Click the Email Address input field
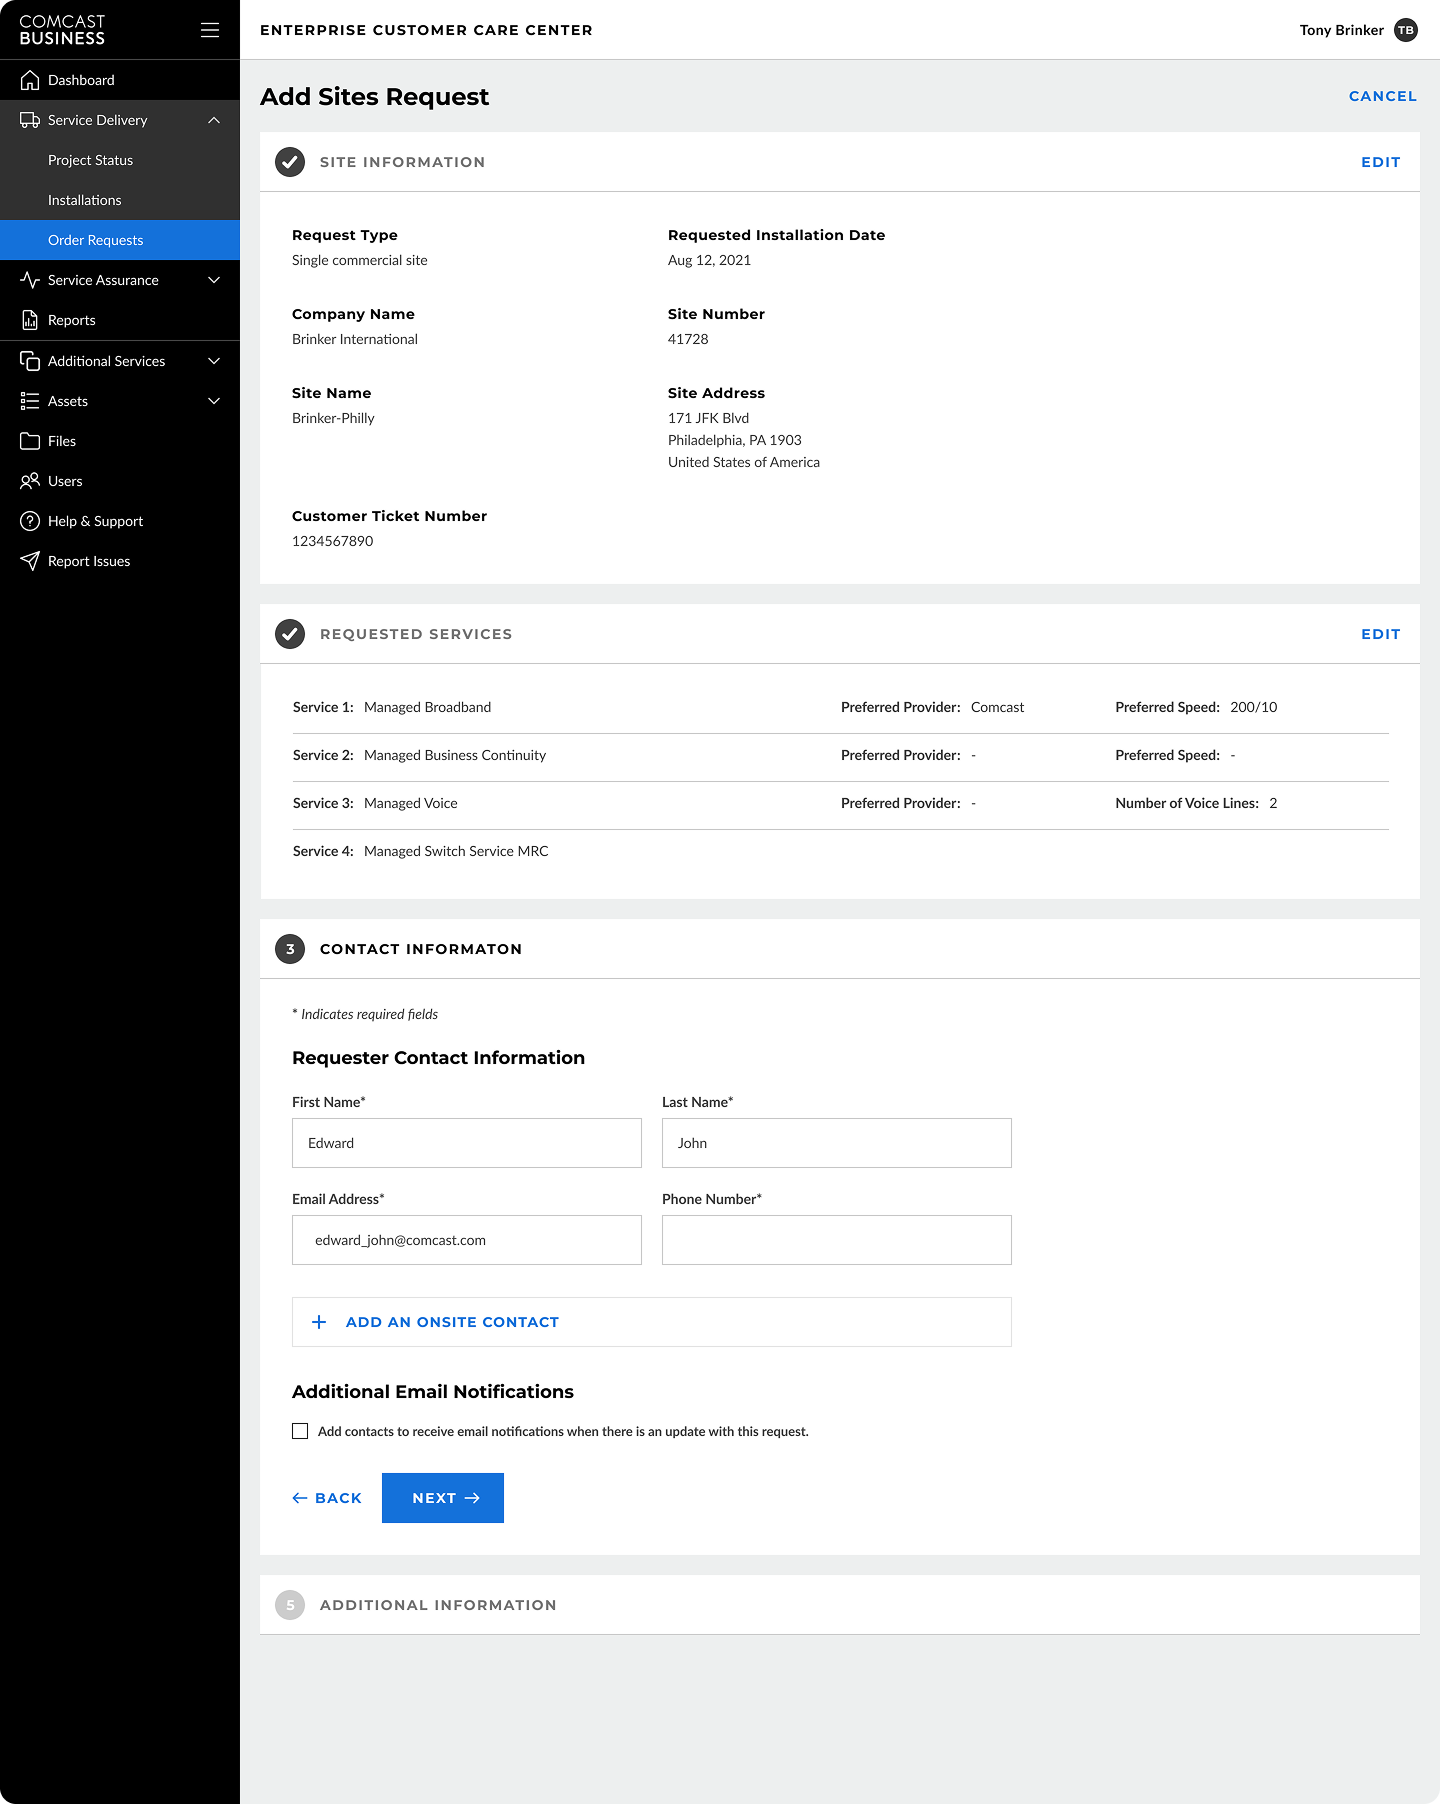Screen dimensions: 1440x1804 (x=467, y=1240)
